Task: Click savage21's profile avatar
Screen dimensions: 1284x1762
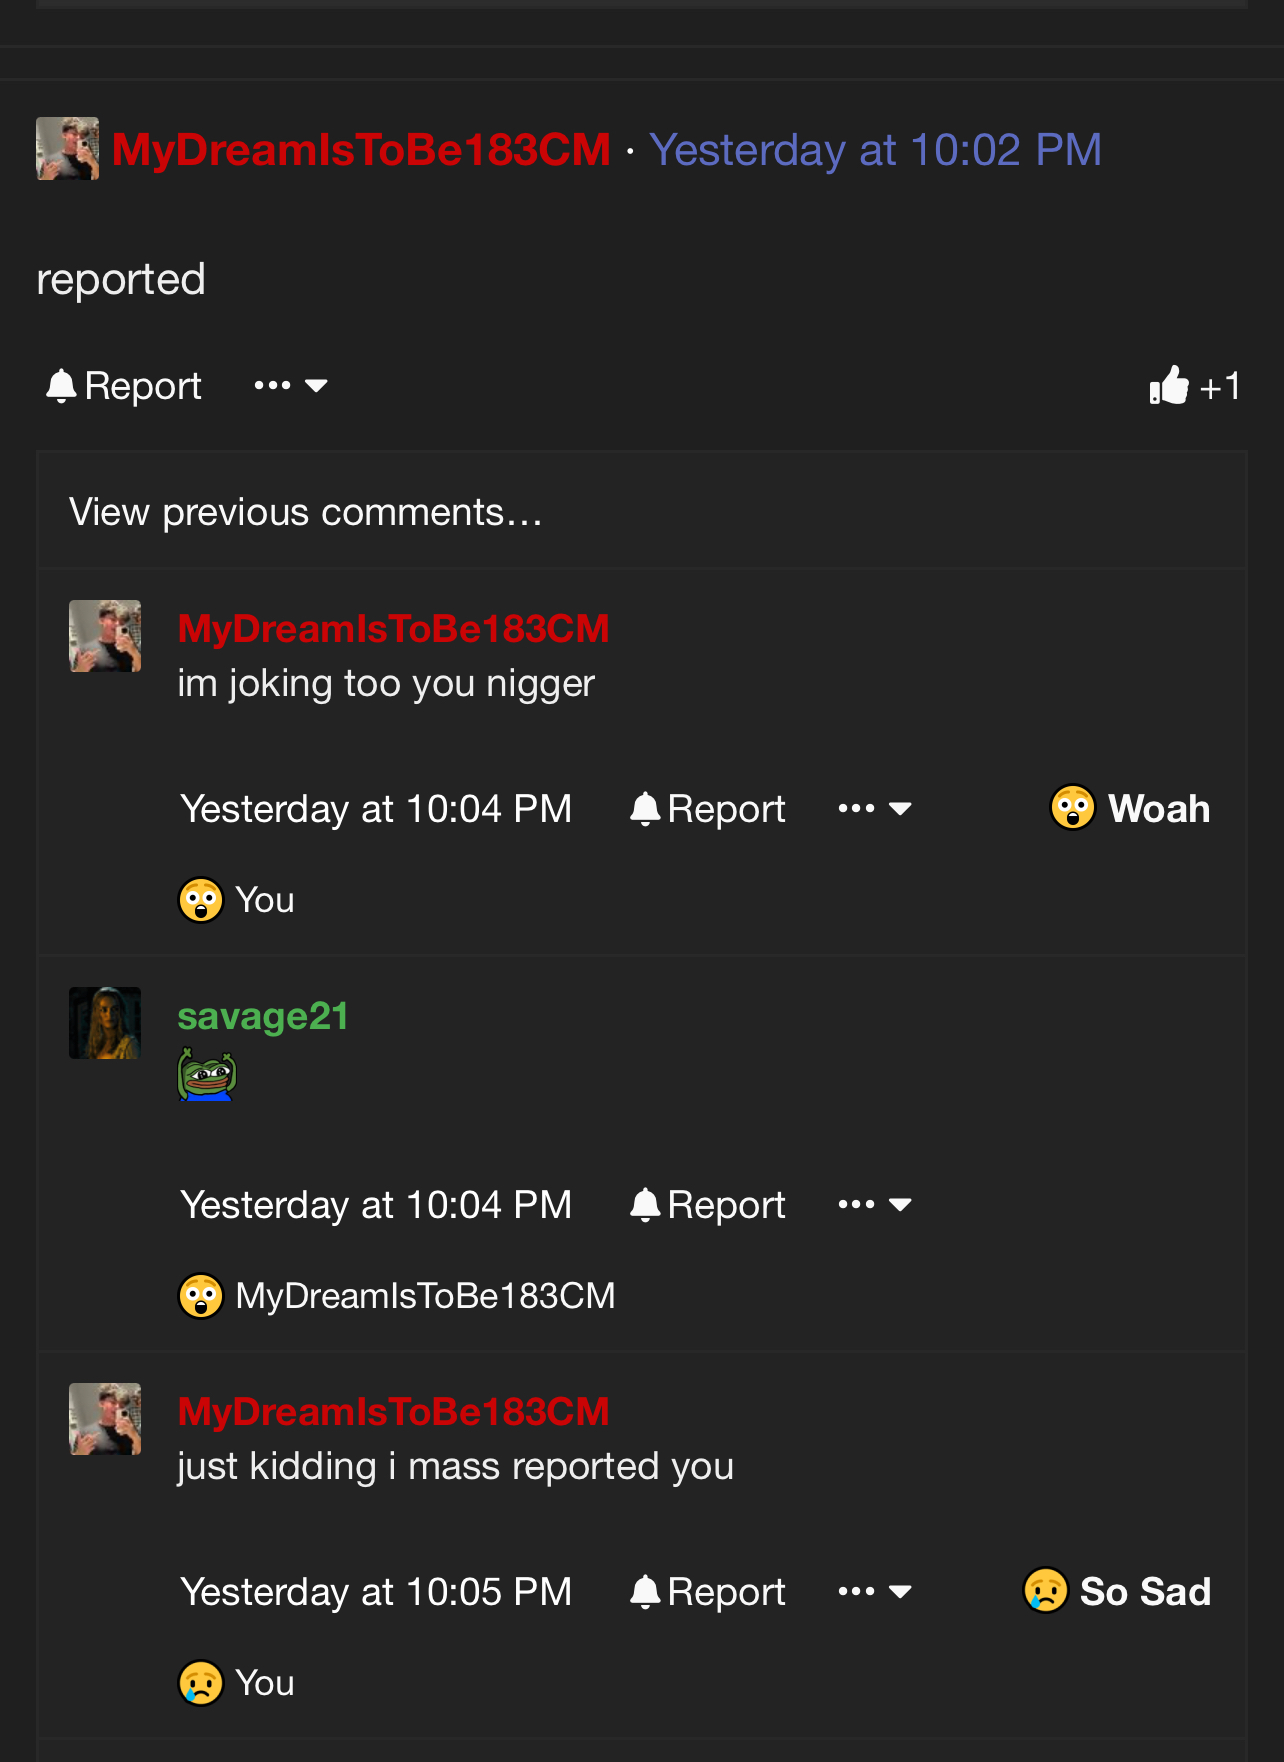Action: [105, 1023]
